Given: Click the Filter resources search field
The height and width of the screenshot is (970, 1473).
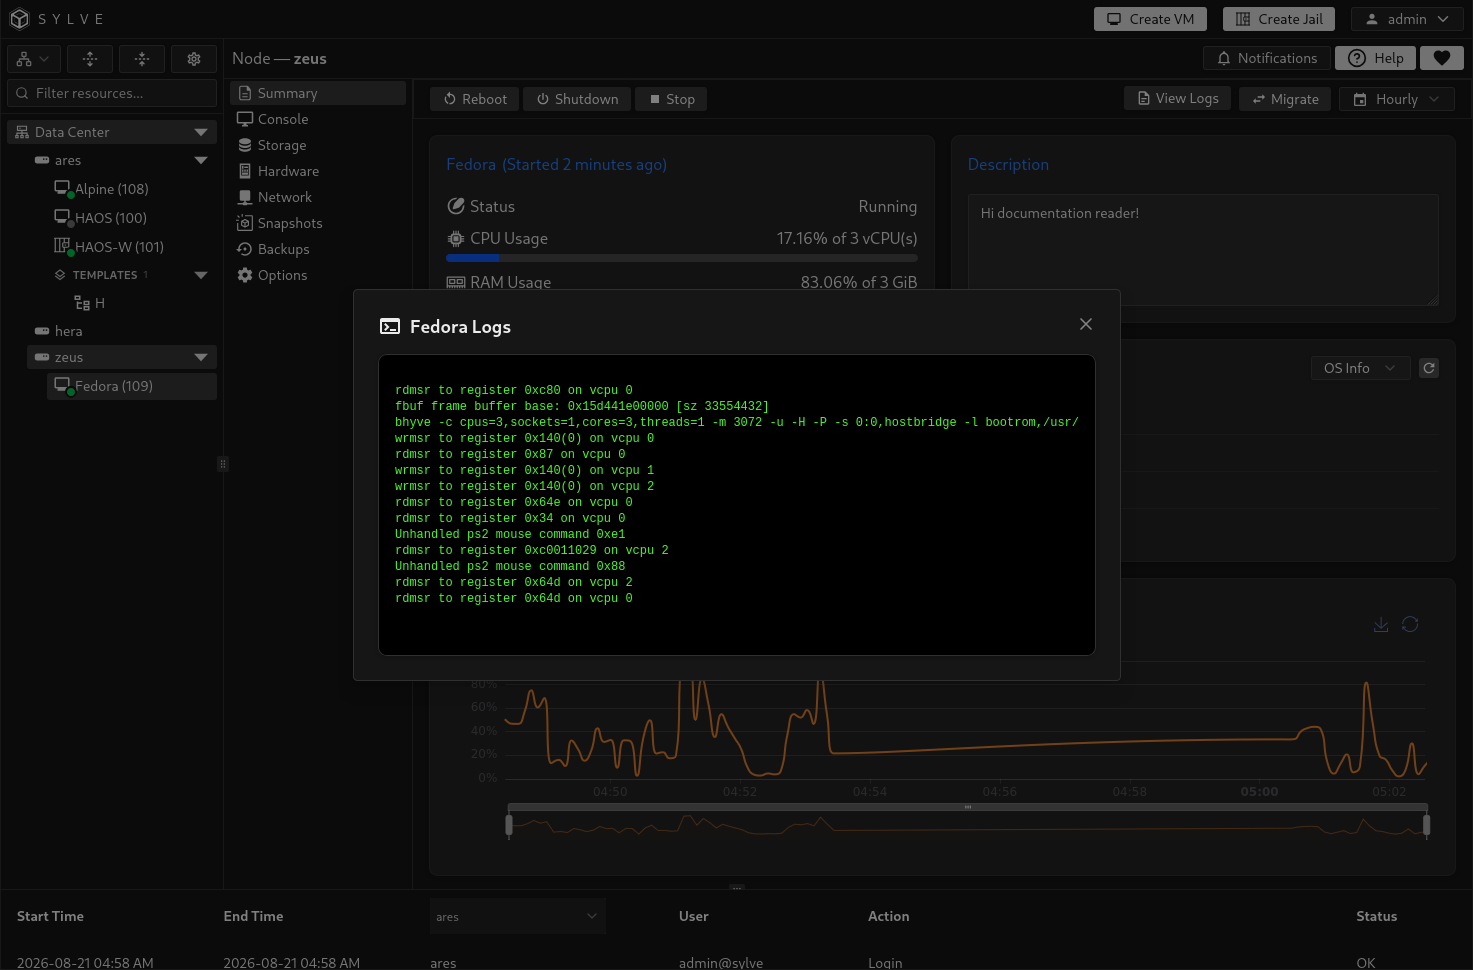Looking at the screenshot, I should [112, 93].
